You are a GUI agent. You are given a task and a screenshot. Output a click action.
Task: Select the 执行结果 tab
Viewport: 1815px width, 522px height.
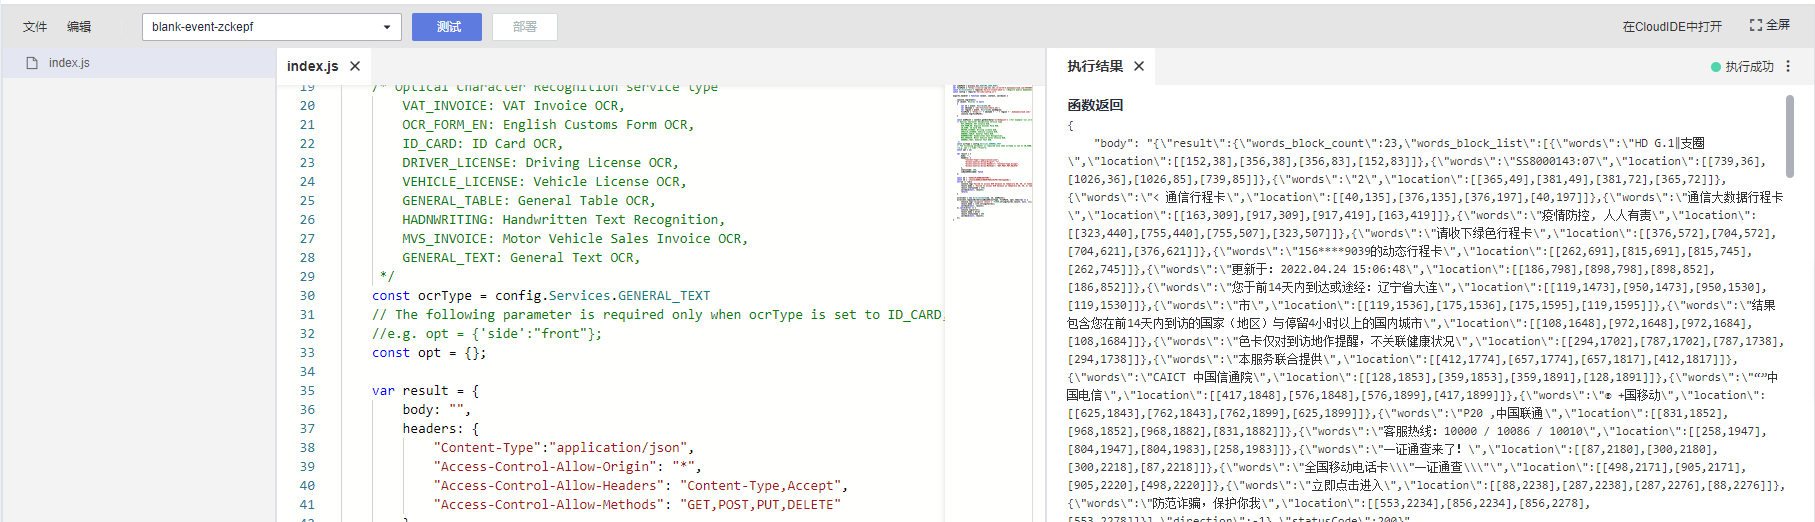pos(1095,66)
